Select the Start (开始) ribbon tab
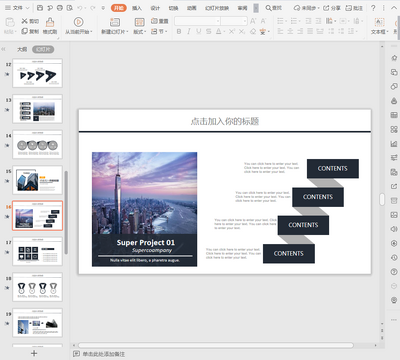 click(119, 8)
